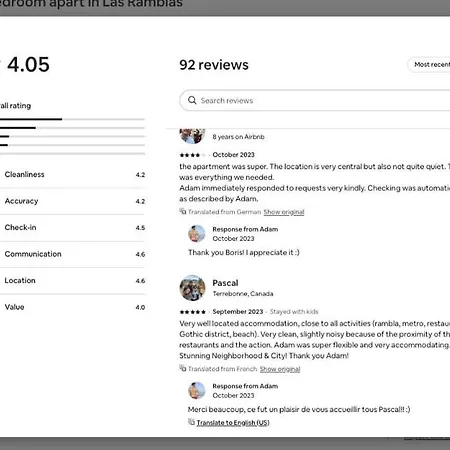
Task: Click the Pascal reviewer name
Action: pyautogui.click(x=225, y=283)
